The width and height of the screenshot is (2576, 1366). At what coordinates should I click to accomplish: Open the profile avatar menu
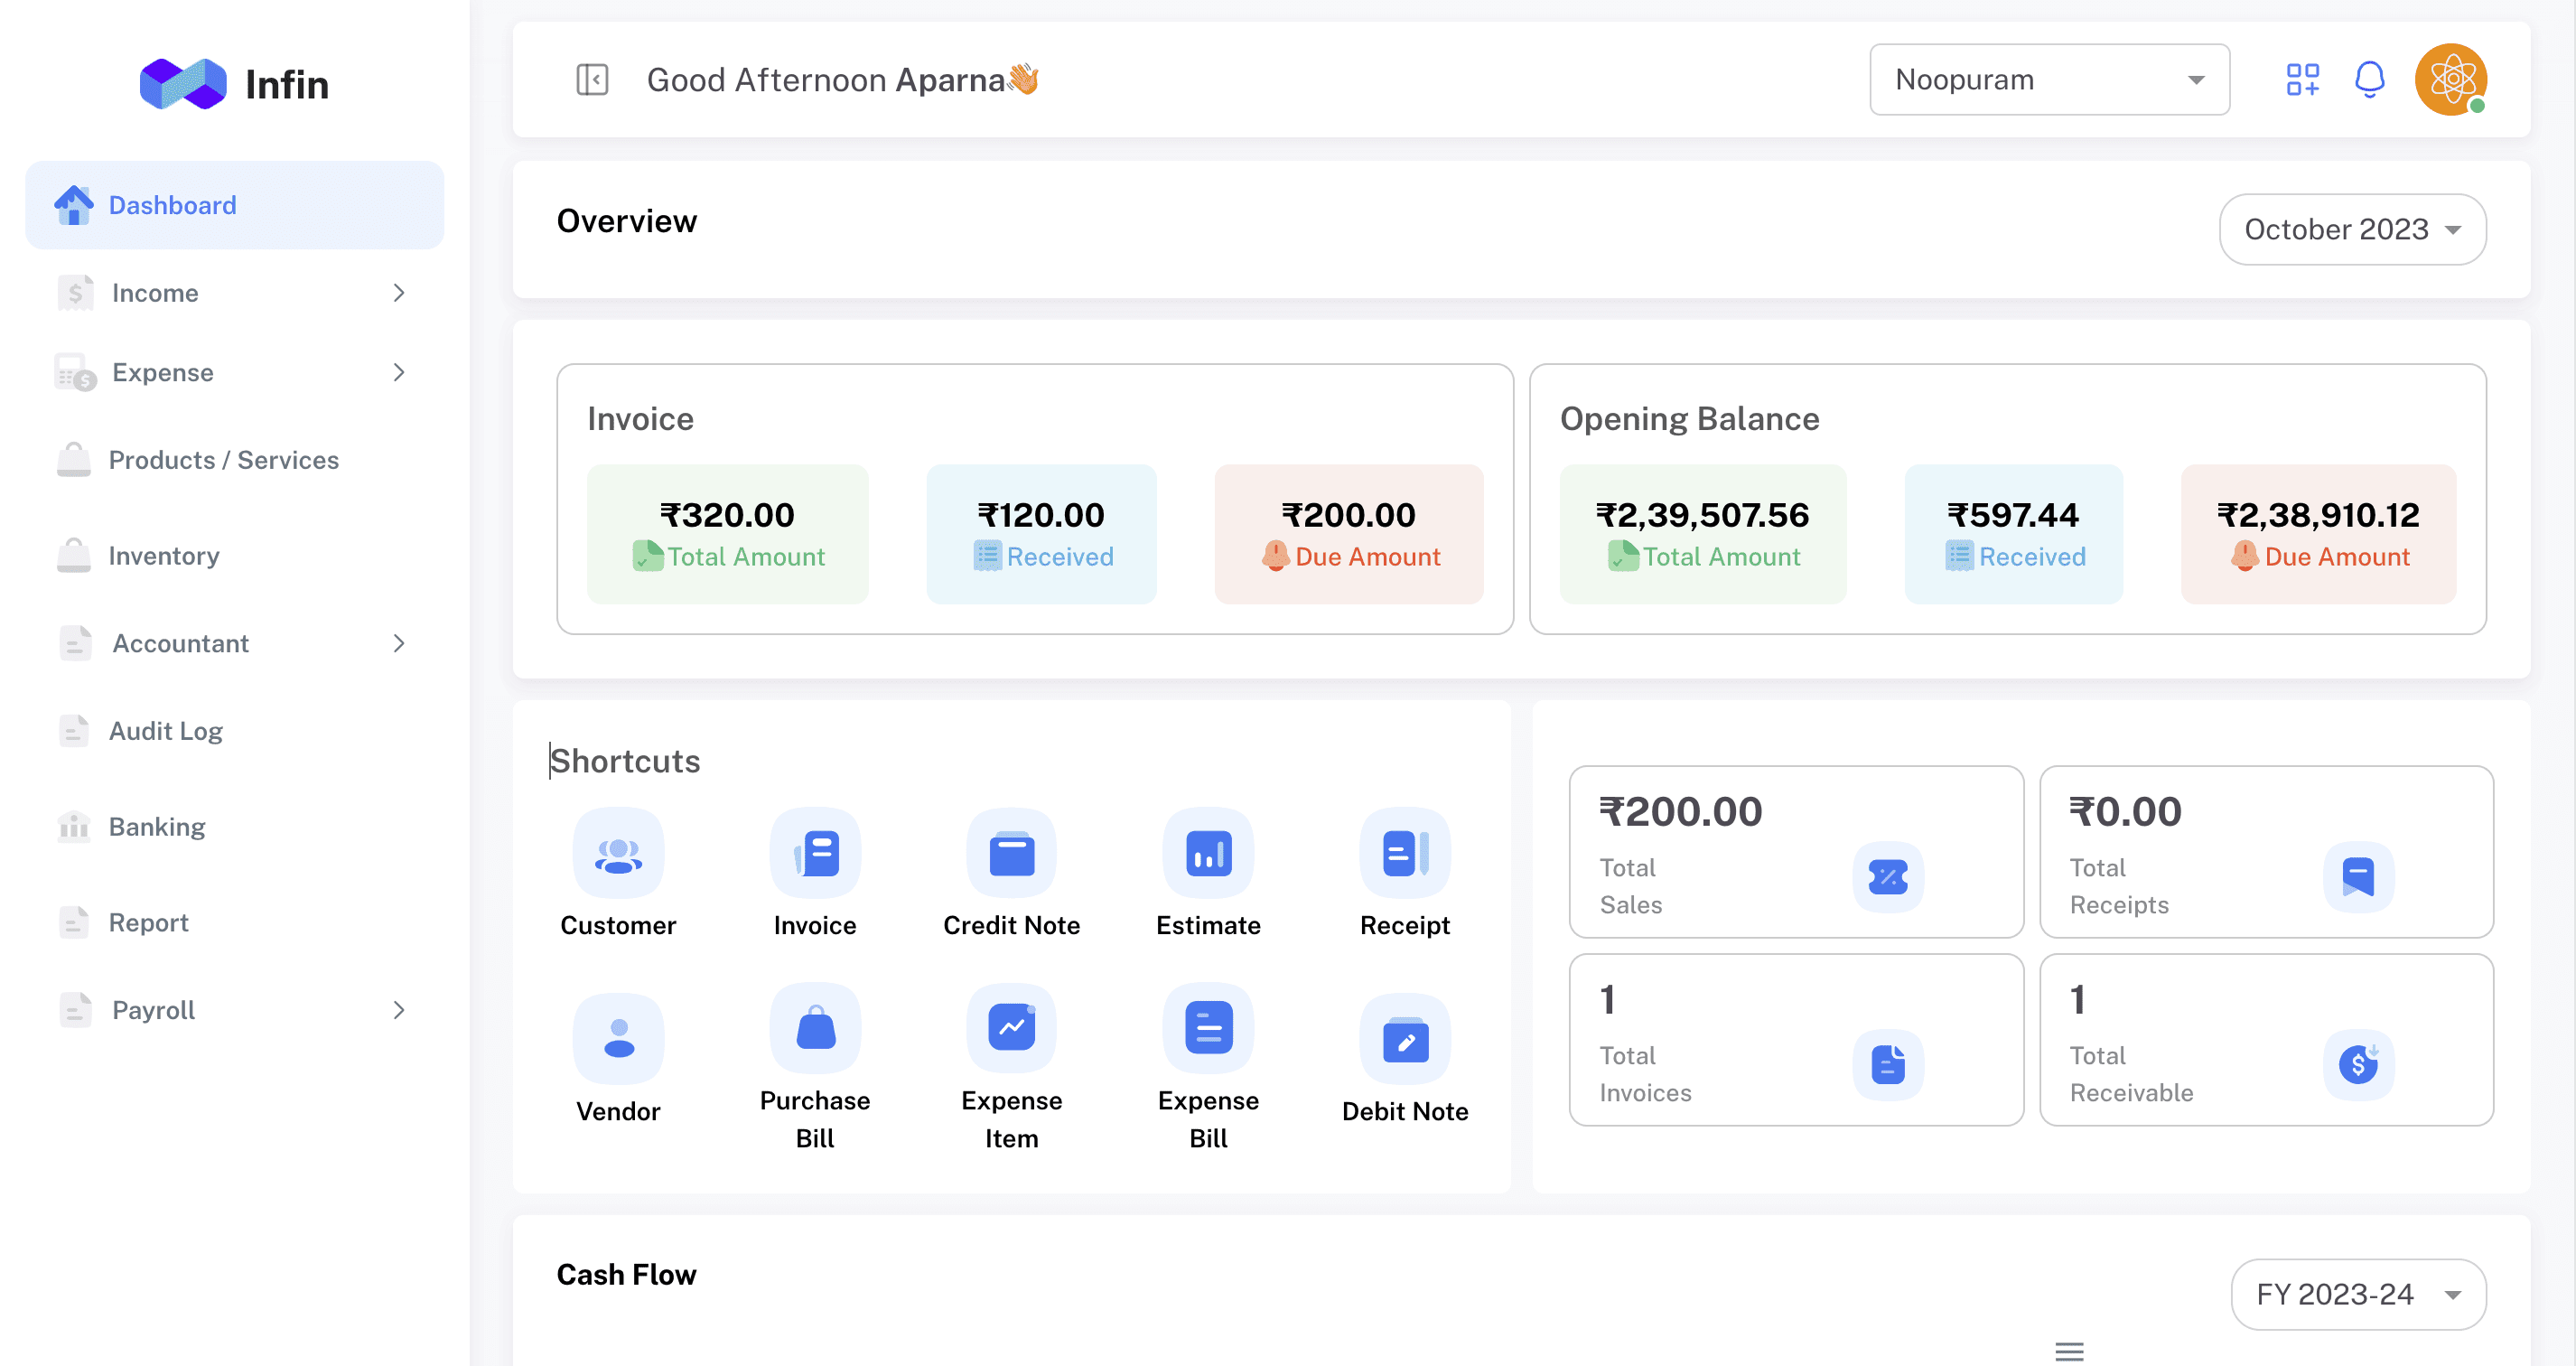tap(2451, 79)
